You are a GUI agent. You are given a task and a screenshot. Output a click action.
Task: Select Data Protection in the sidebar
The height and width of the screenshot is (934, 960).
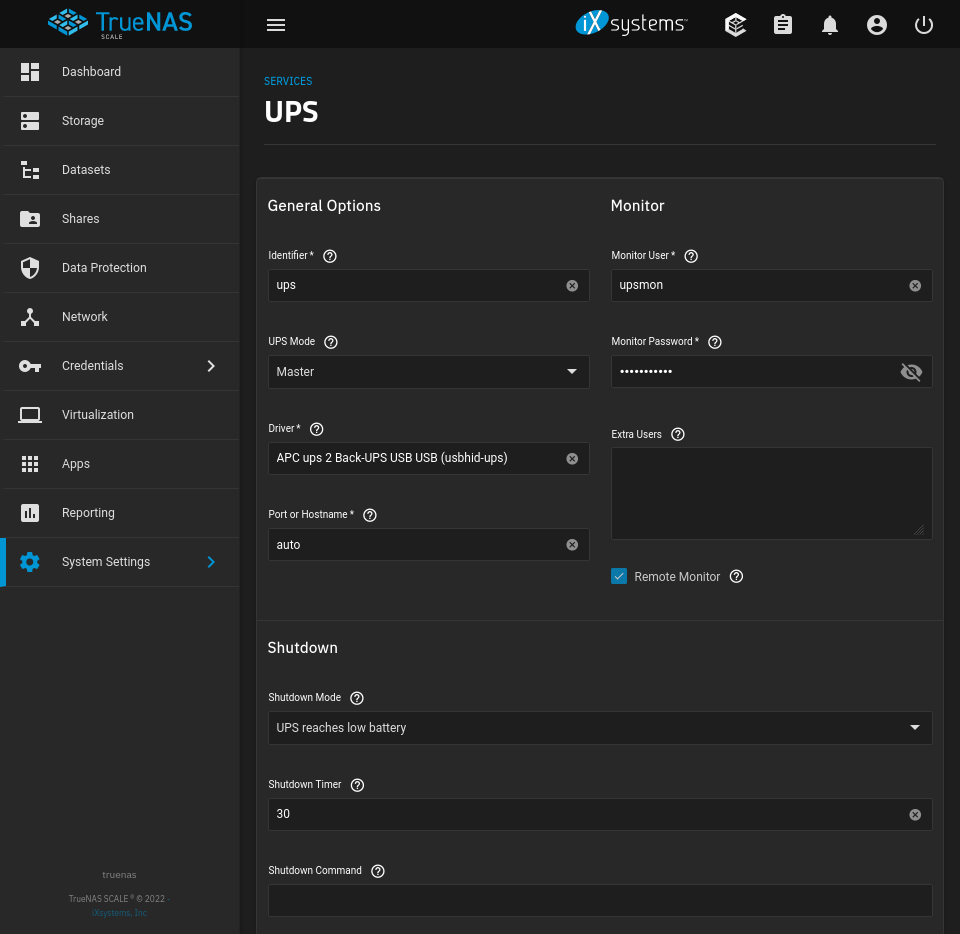click(x=120, y=268)
